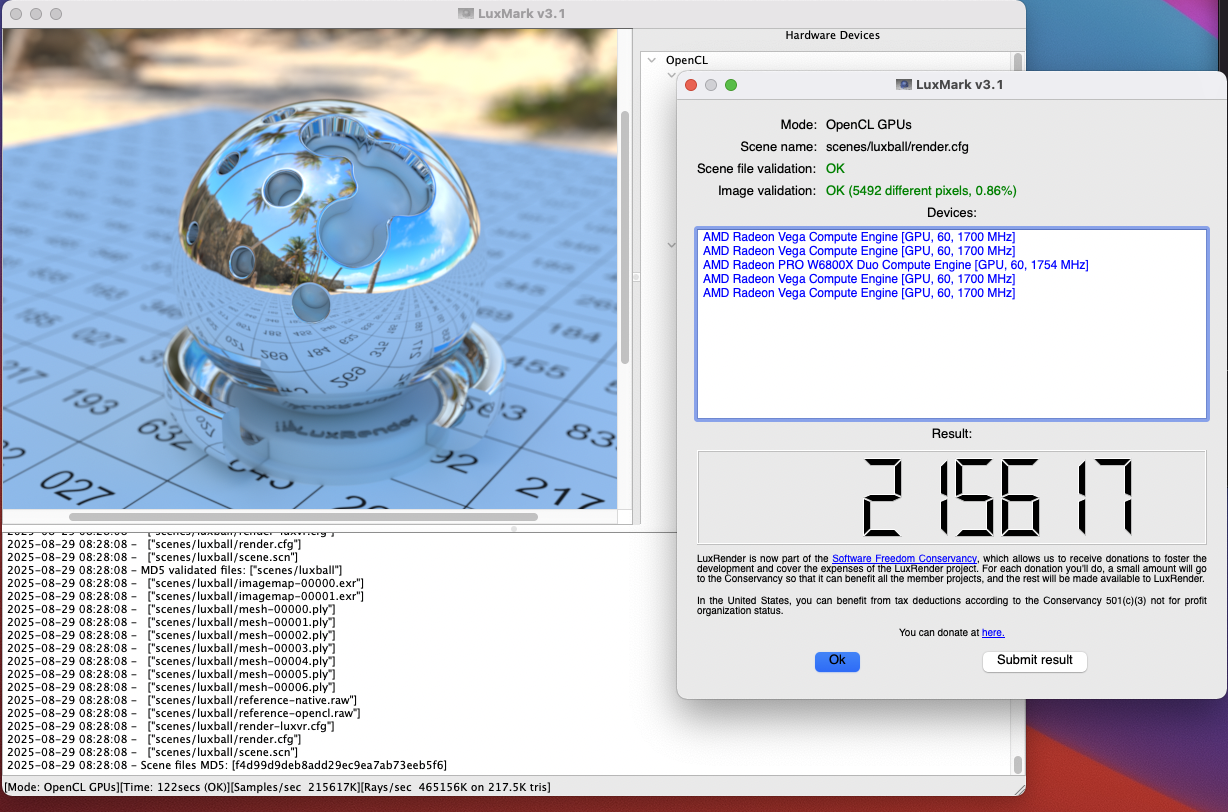The image size is (1228, 812).
Task: Collapse the top-level OpenCL tree node
Action: (651, 60)
